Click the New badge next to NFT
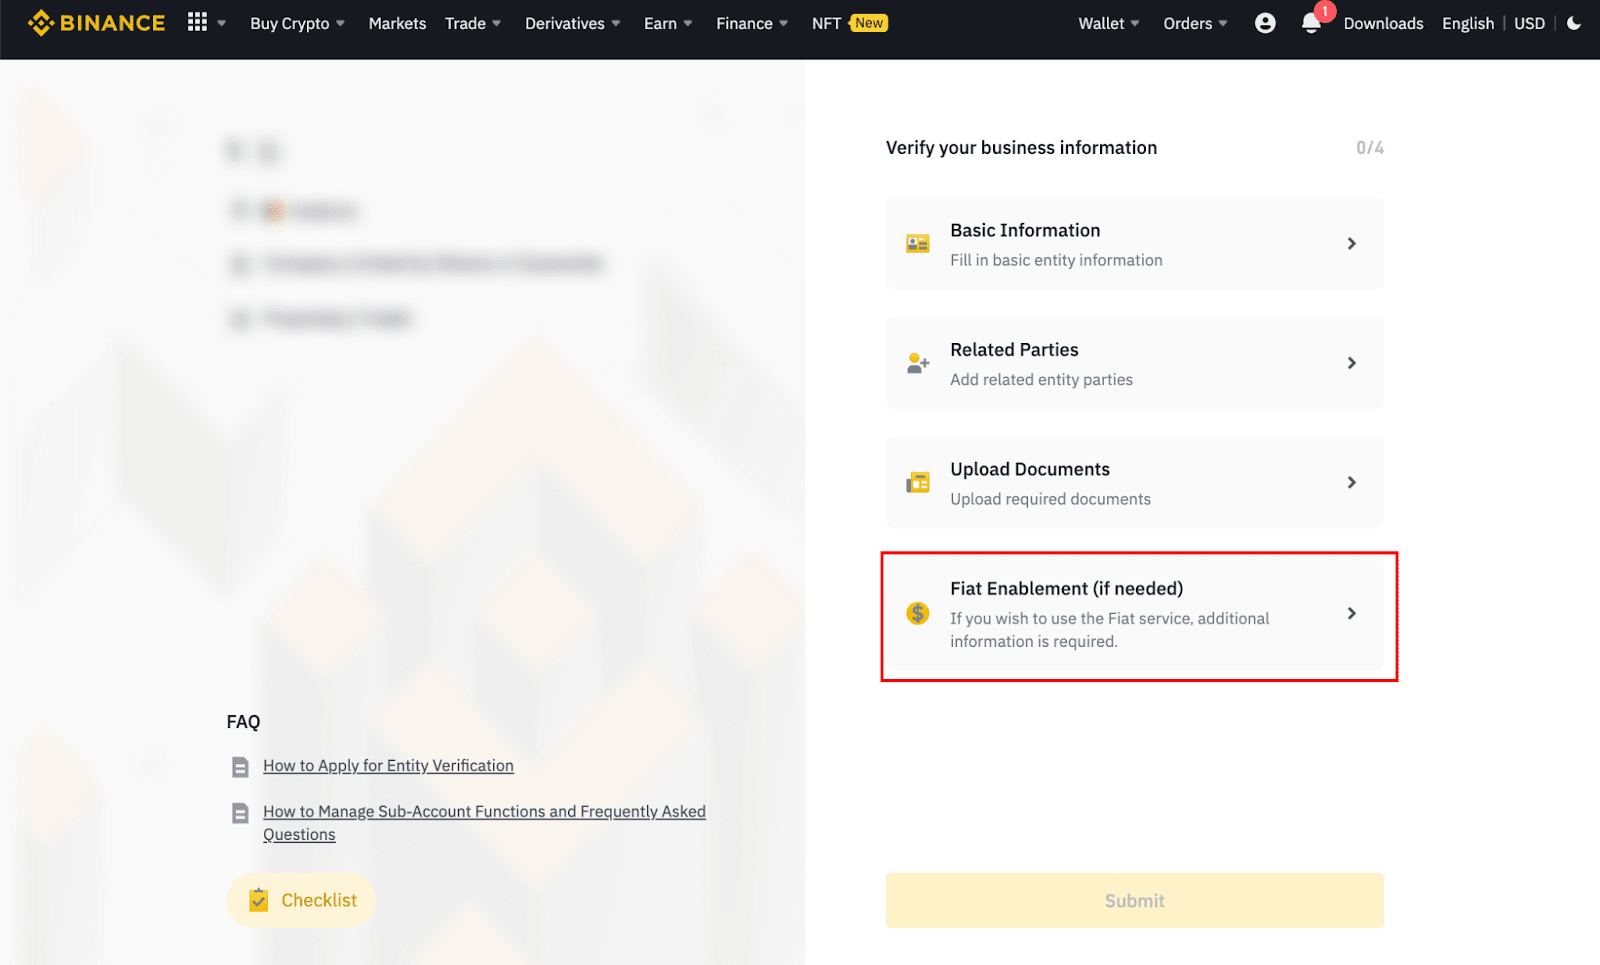Image resolution: width=1600 pixels, height=965 pixels. [x=869, y=23]
